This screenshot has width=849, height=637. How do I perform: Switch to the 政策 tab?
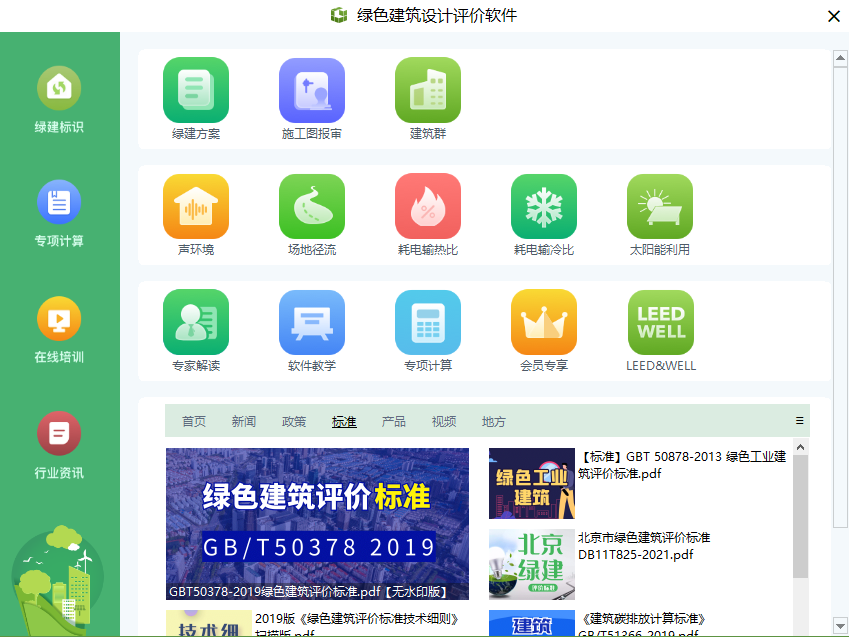pyautogui.click(x=294, y=422)
